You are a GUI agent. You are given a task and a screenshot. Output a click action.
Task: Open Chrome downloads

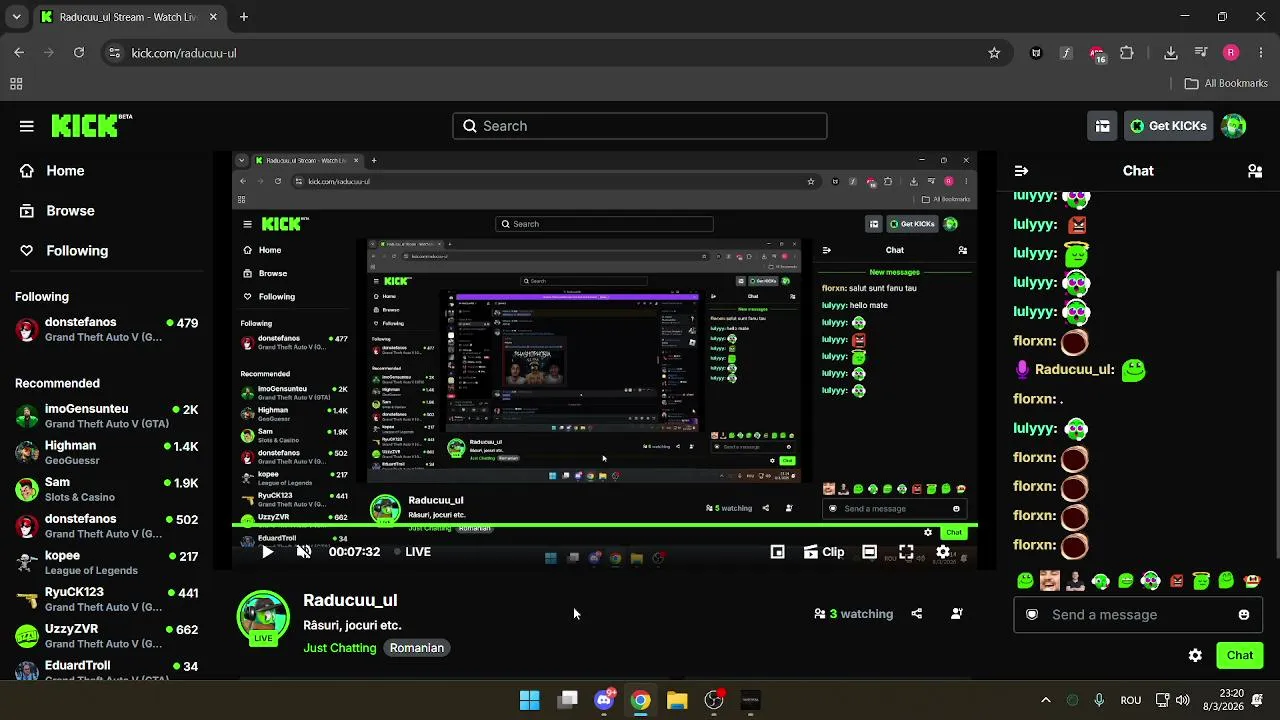tap(1171, 53)
